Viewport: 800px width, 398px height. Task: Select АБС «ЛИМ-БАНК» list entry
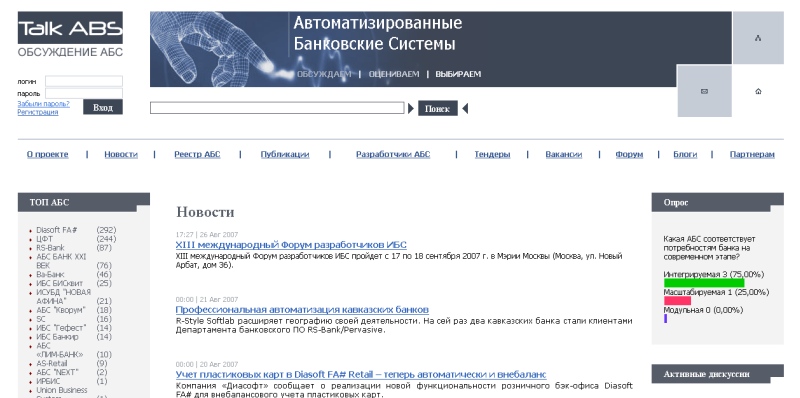(x=60, y=350)
